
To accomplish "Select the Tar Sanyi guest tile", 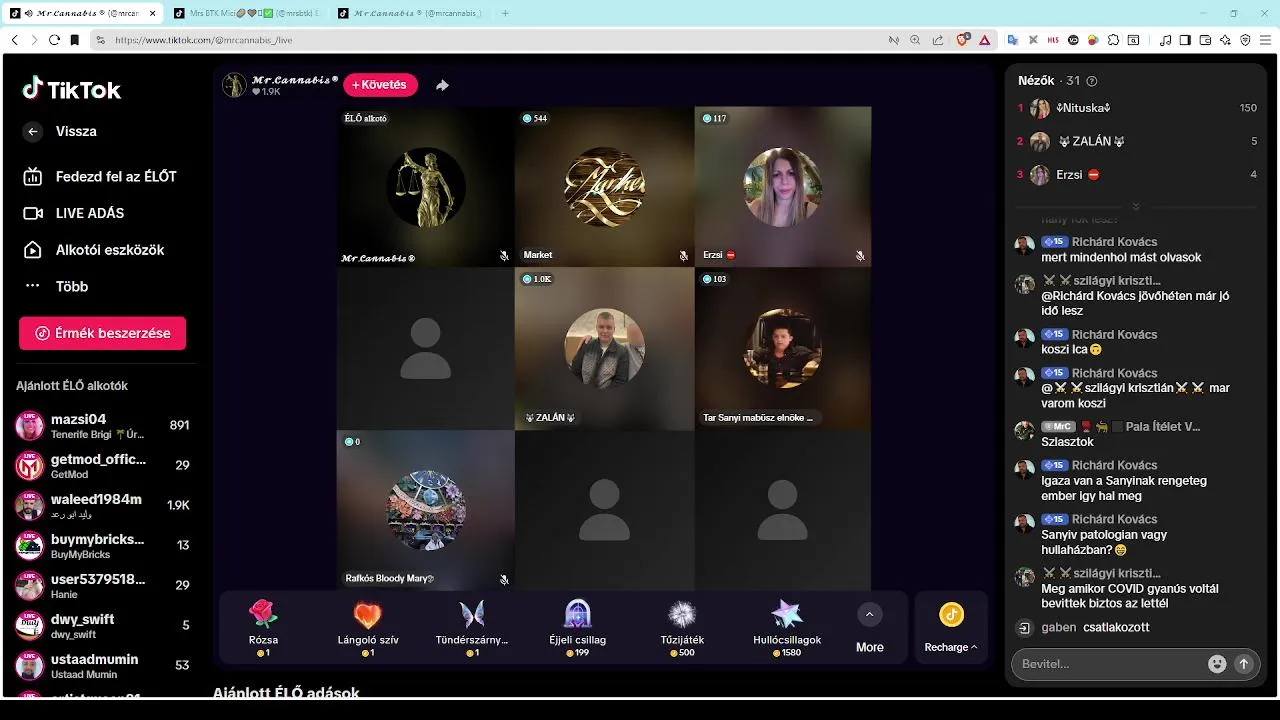I will (783, 348).
